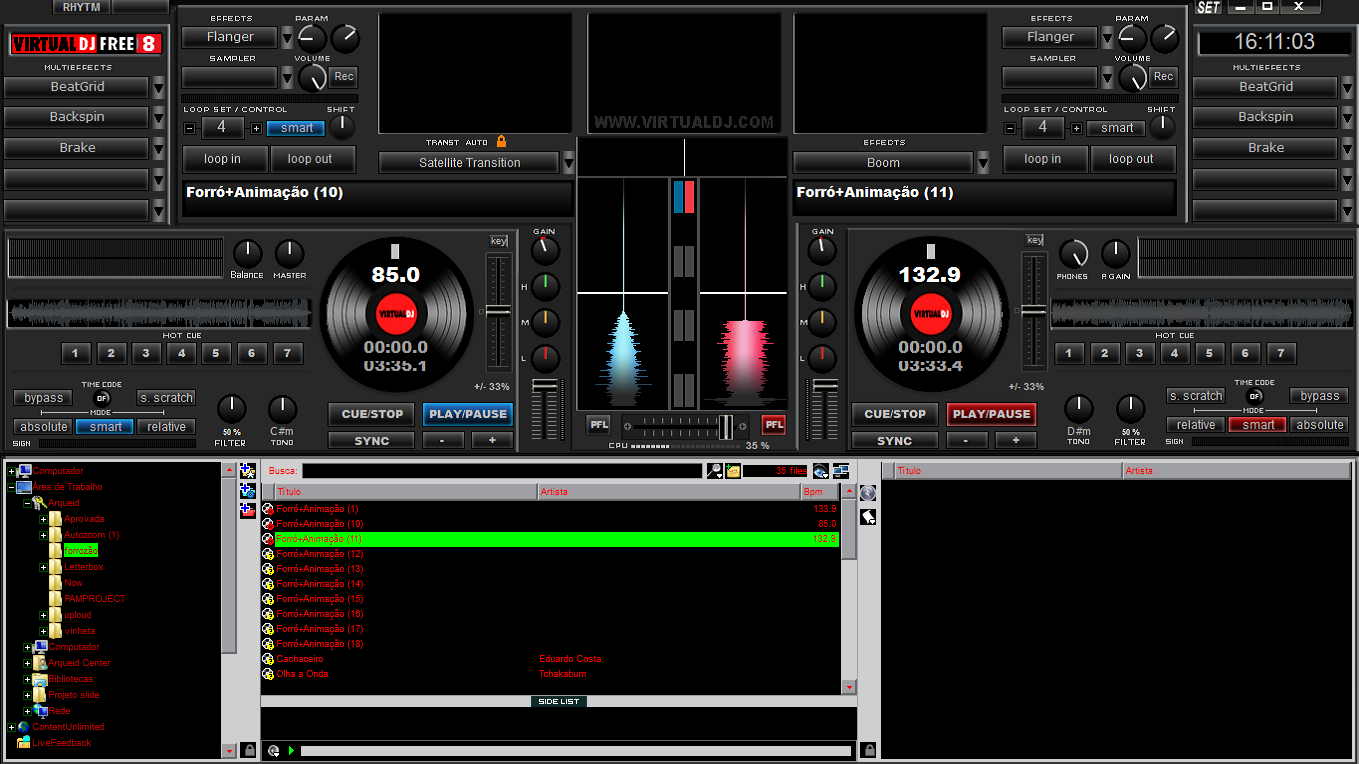Open search options via the magnifier icon
The height and width of the screenshot is (764, 1359).
pyautogui.click(x=715, y=471)
